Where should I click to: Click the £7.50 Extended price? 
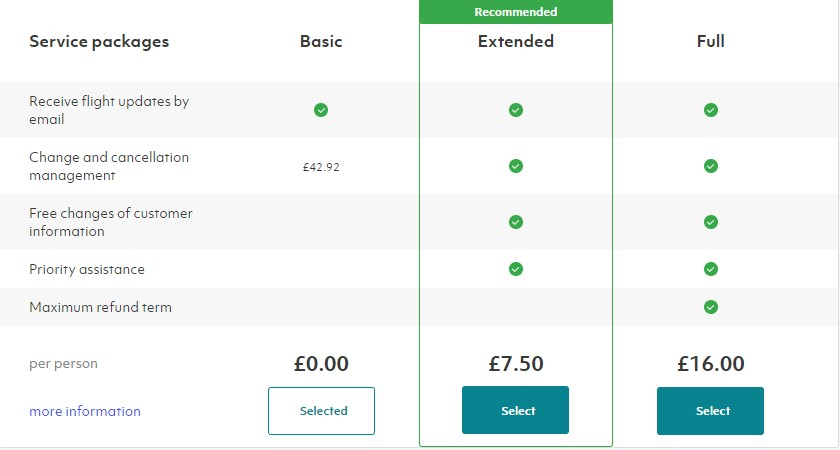(516, 364)
